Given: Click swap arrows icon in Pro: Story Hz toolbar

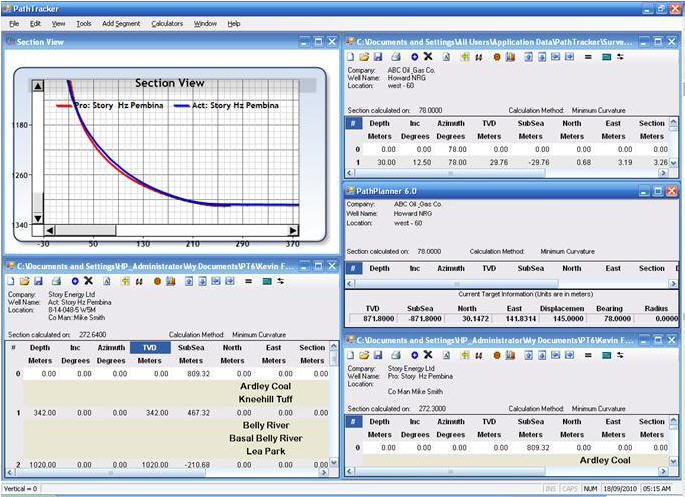Looking at the screenshot, I should pyautogui.click(x=620, y=355).
